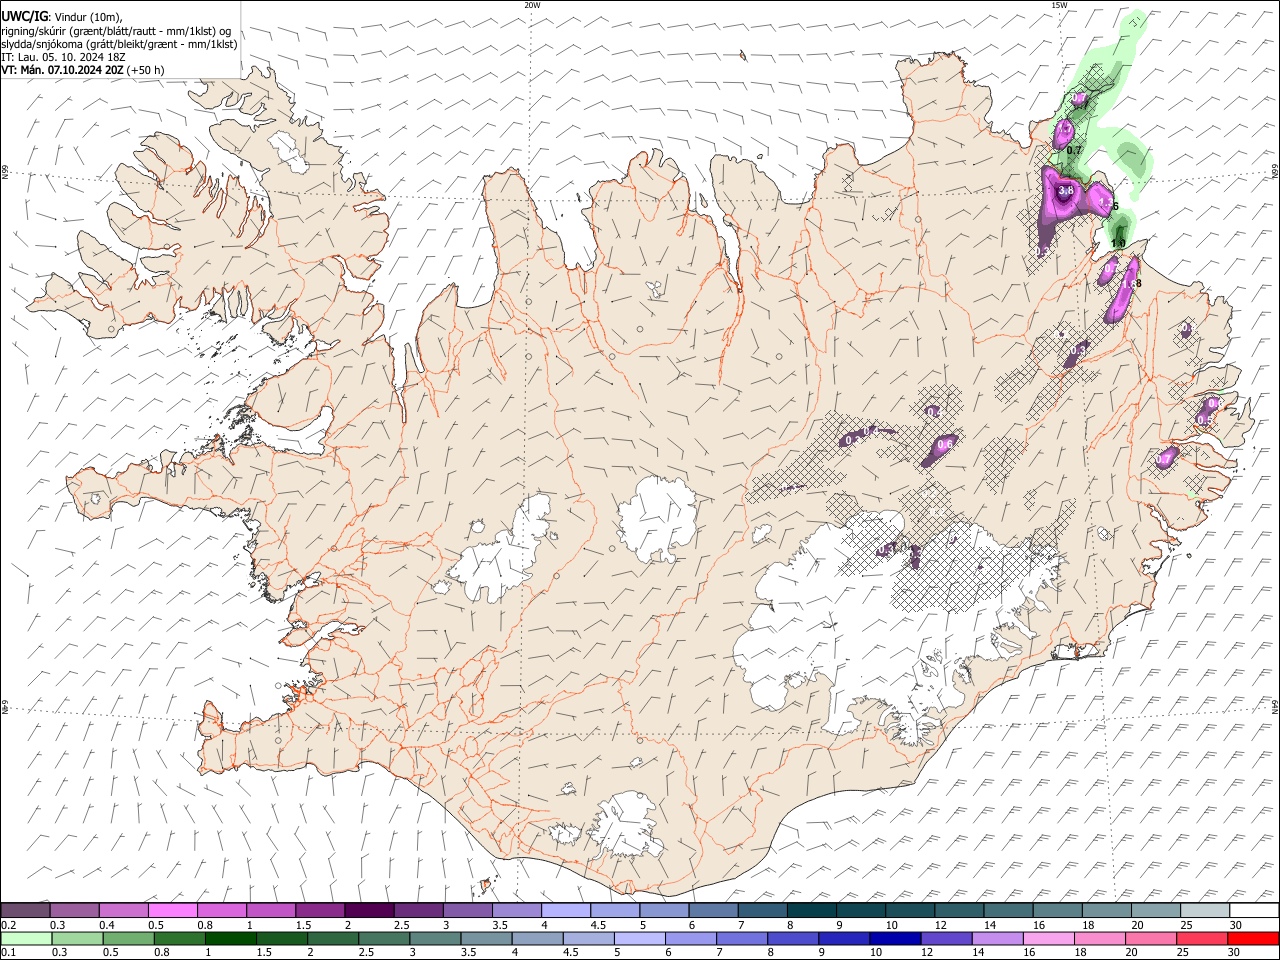Click darkest green lower swatch starting at 1
This screenshot has width=1280, height=960.
pyautogui.click(x=231, y=938)
